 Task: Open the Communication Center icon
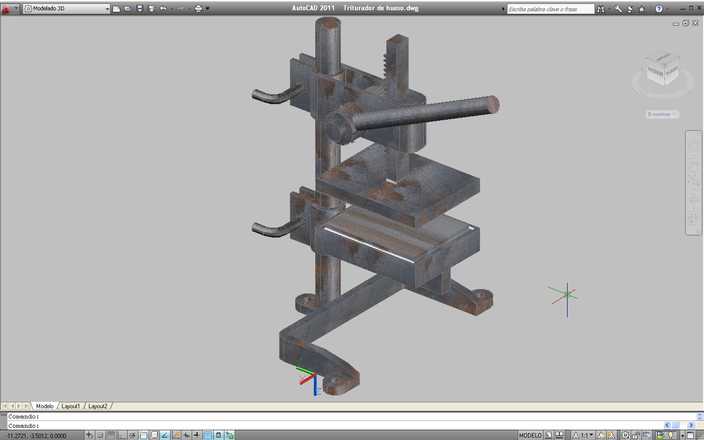point(630,9)
